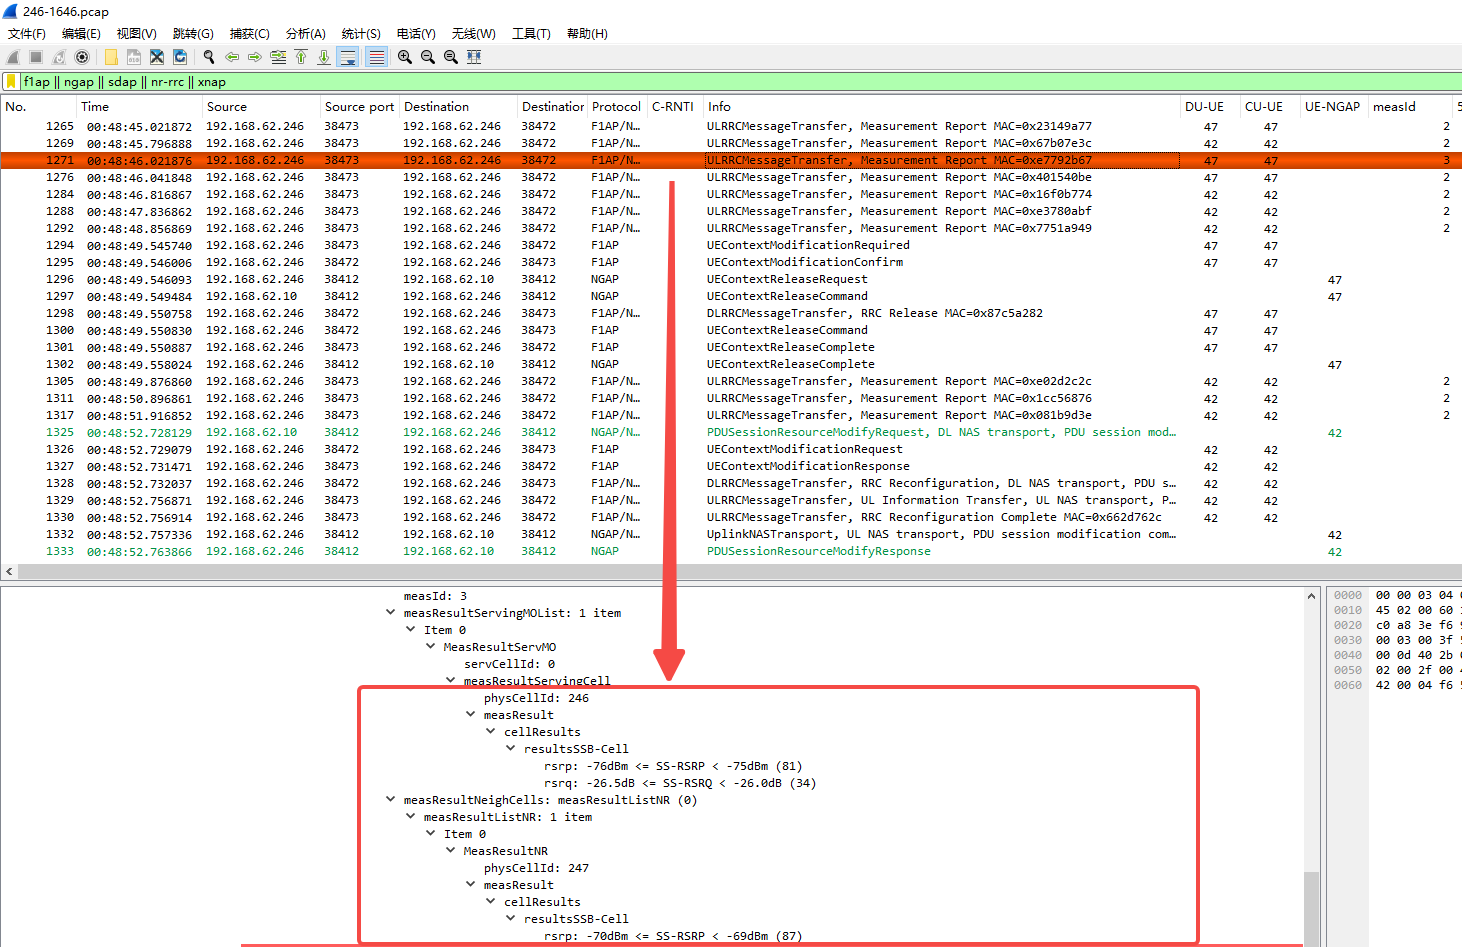Collapse Item 0 under measResultServingMOList
The height and width of the screenshot is (947, 1462).
tap(410, 630)
